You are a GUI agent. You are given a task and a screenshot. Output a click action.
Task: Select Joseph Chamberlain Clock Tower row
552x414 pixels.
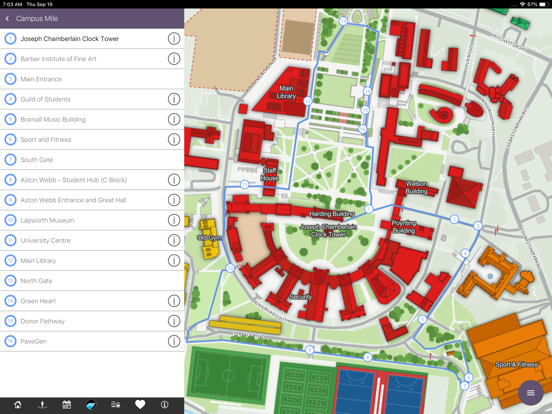(x=92, y=38)
